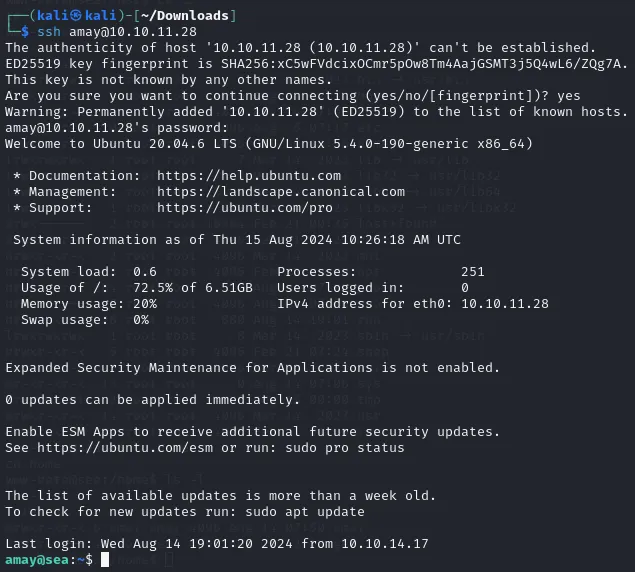Click the Processes count 251
635x572 pixels.
coord(473,272)
